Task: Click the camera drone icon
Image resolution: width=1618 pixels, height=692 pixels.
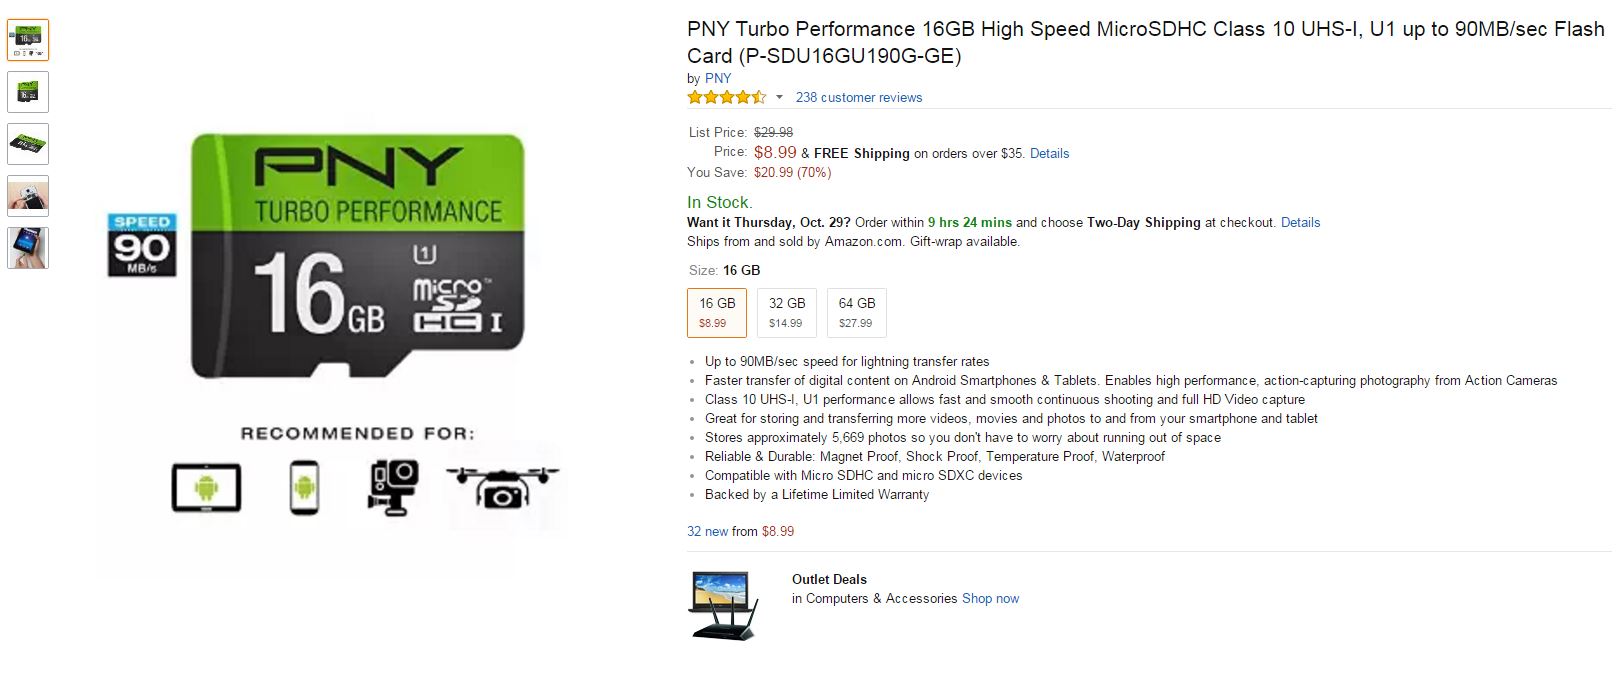Action: pyautogui.click(x=502, y=487)
